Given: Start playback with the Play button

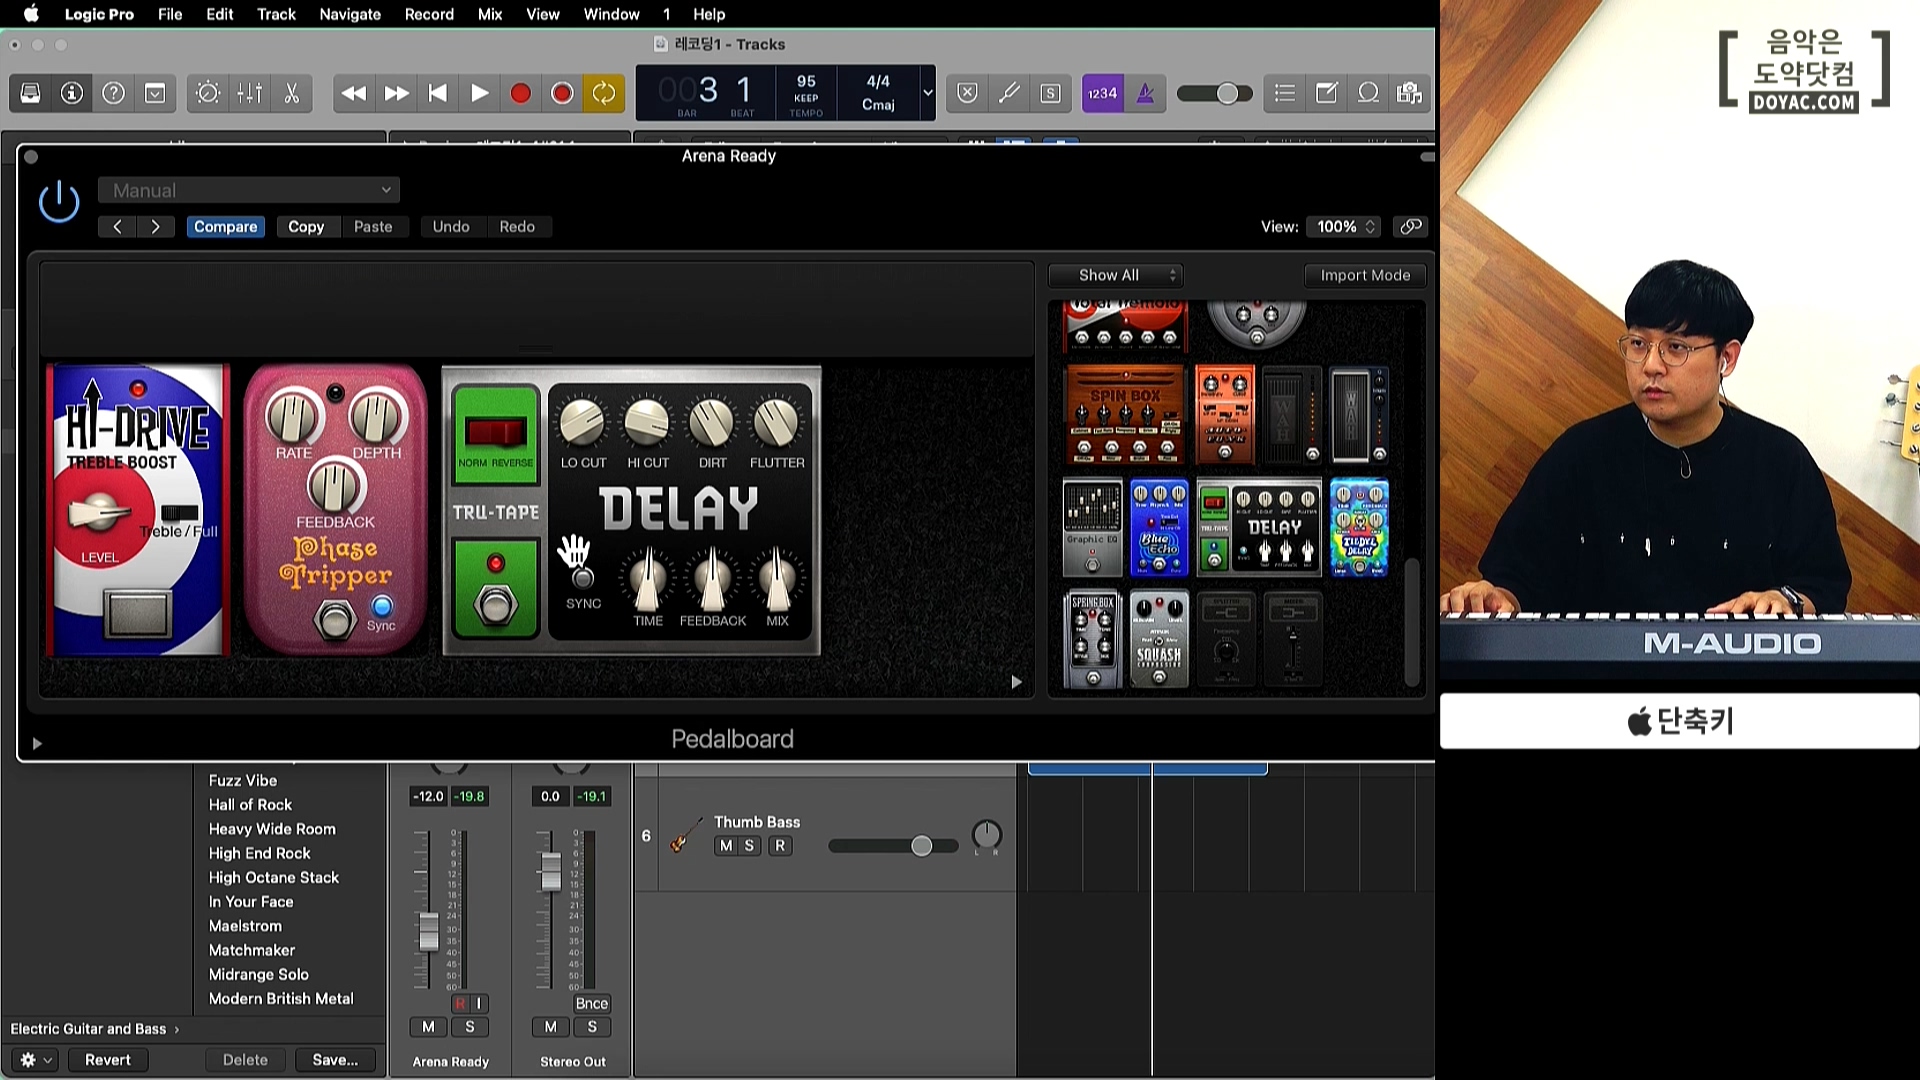Looking at the screenshot, I should (480, 93).
